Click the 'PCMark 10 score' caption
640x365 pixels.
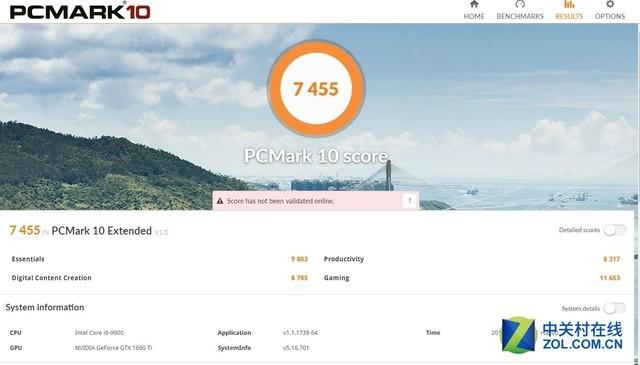[x=316, y=156]
